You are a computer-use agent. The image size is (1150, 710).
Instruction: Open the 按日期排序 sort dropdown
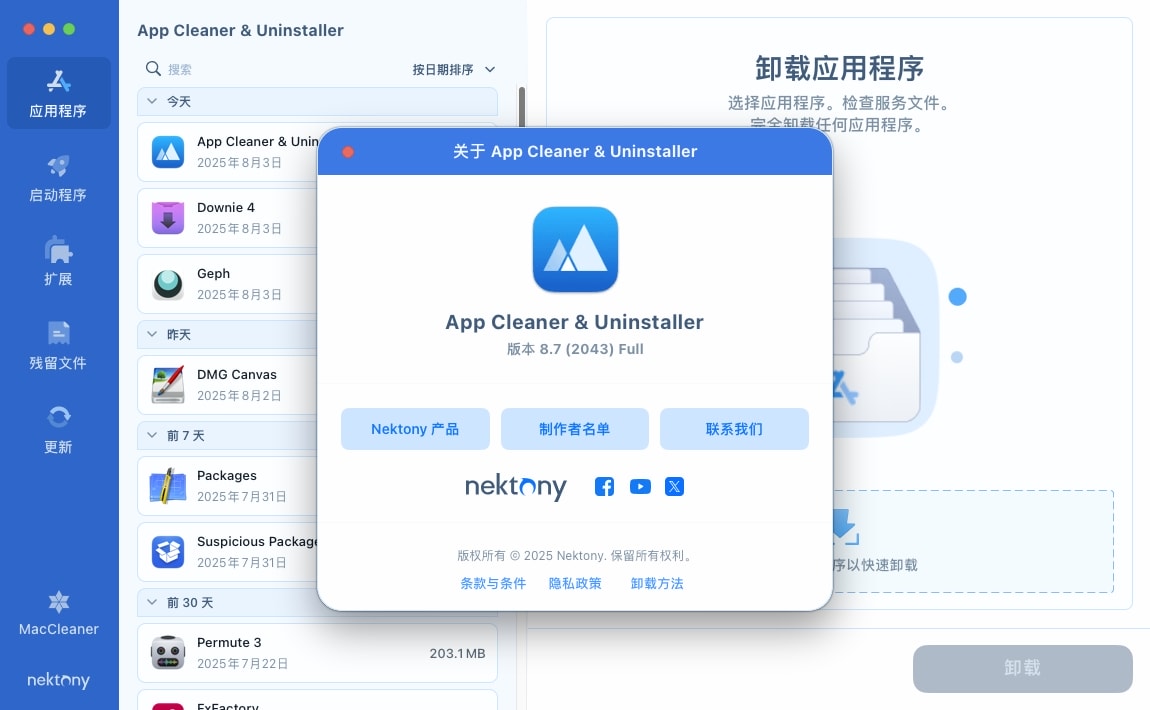[454, 69]
